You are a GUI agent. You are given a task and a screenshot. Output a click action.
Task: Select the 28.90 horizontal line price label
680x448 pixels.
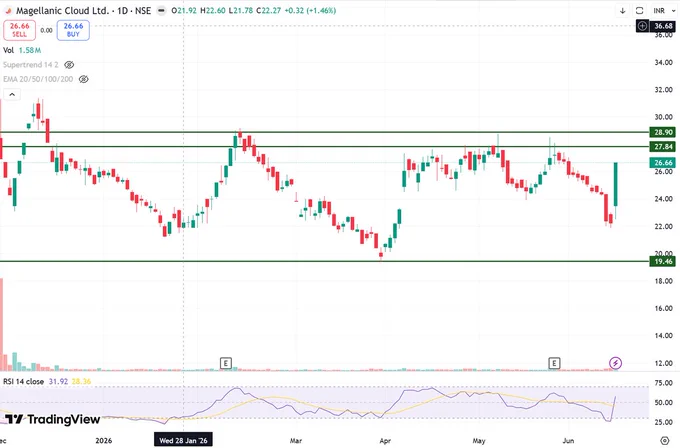[662, 132]
